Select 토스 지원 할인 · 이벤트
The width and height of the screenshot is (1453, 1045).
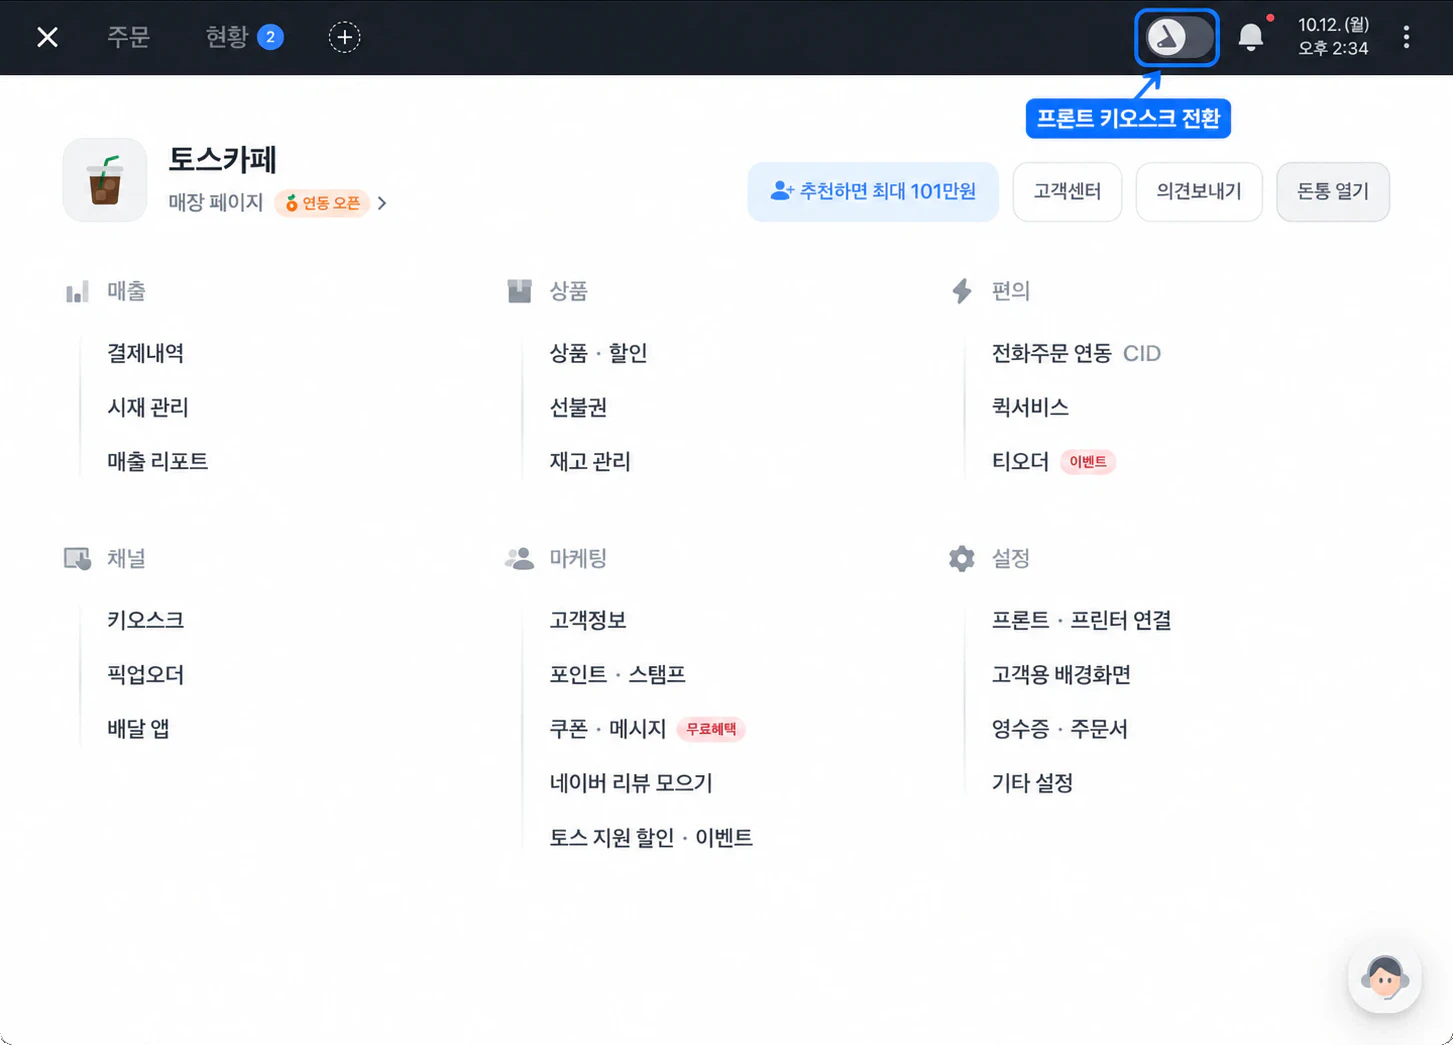coord(651,837)
